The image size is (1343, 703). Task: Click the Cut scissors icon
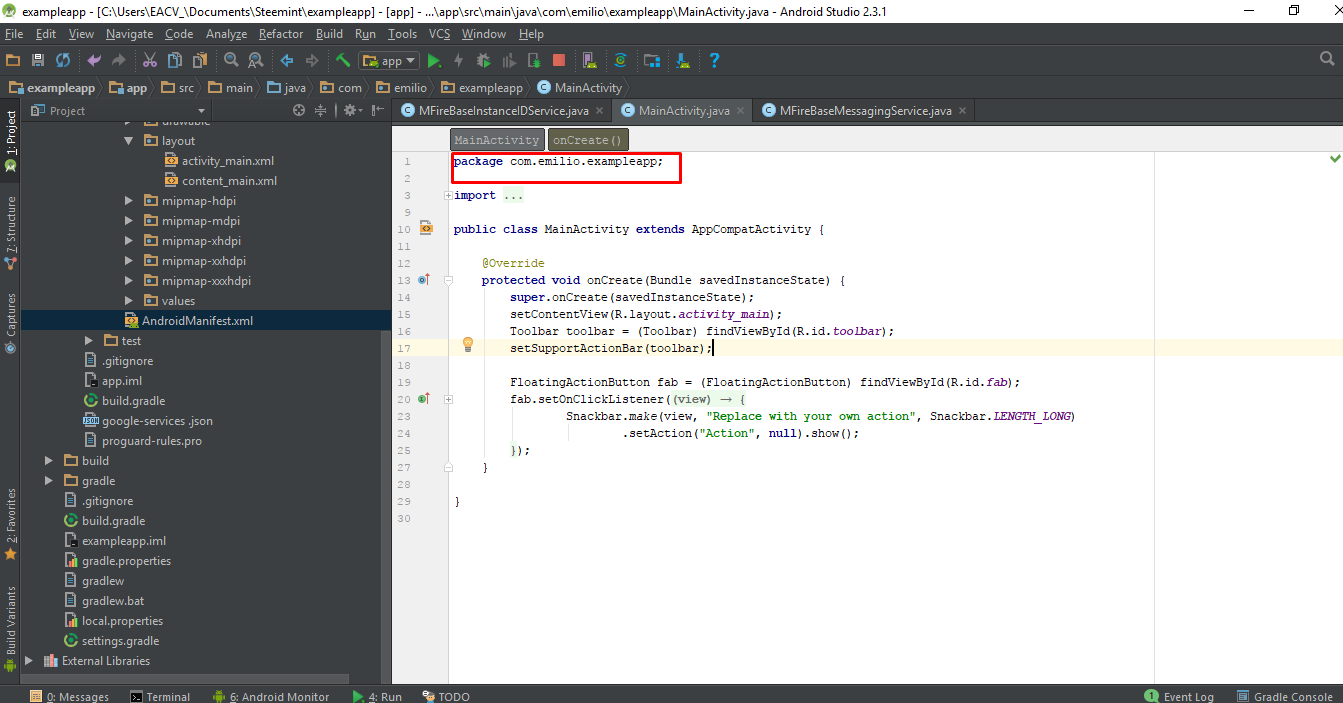150,61
